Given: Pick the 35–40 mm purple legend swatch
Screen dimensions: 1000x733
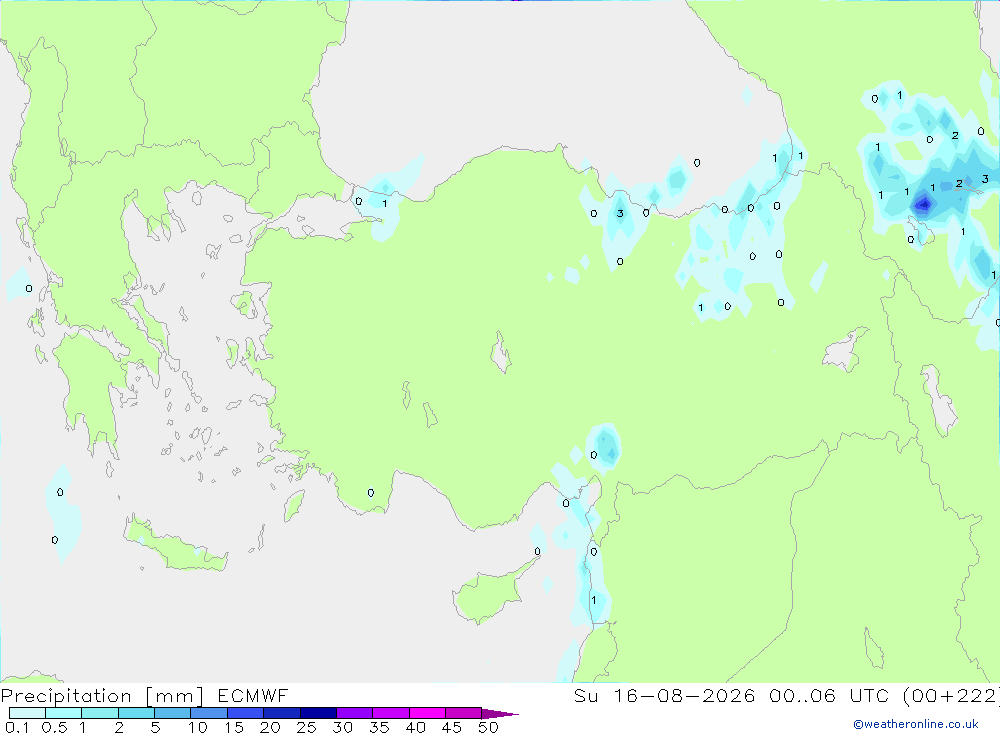Looking at the screenshot, I should click(391, 713).
